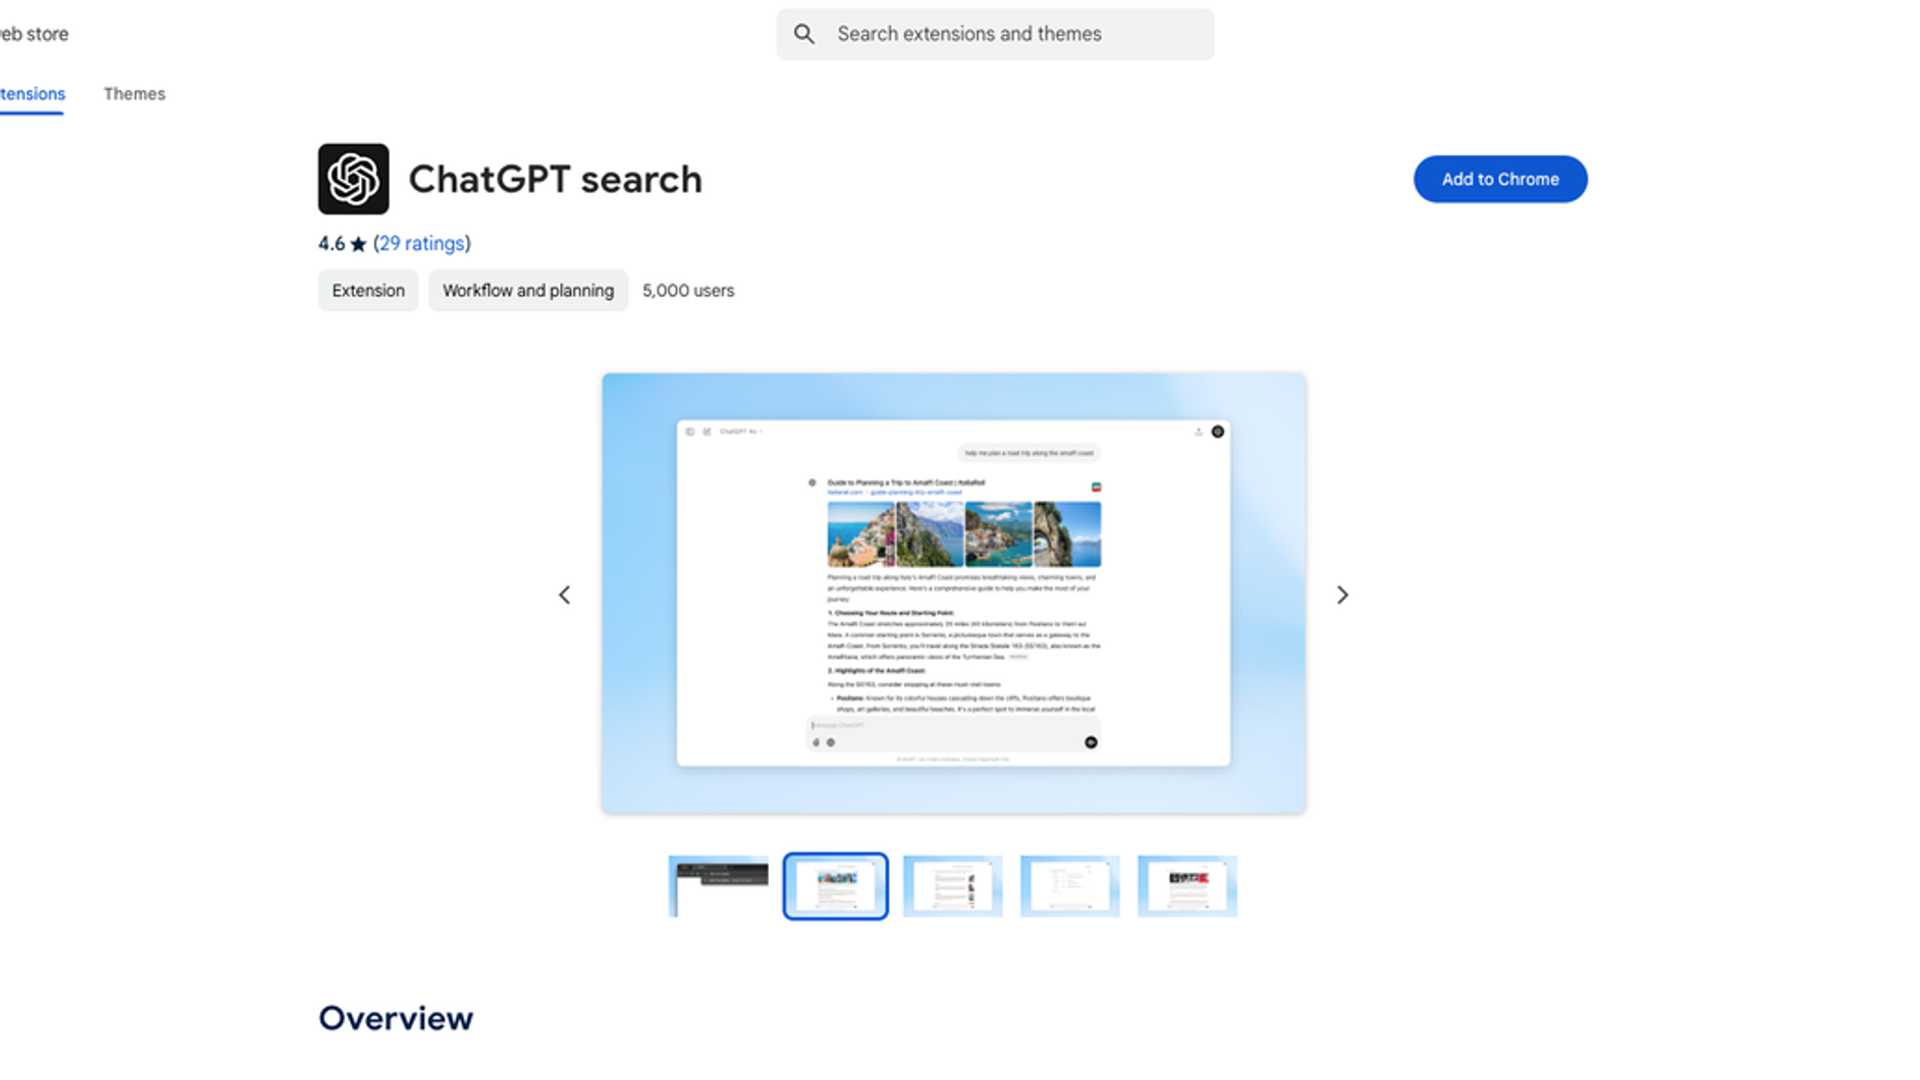Viewport: 1920px width, 1080px height.
Task: Collapse back to previous screenshot with back arrow
Action: (x=564, y=595)
